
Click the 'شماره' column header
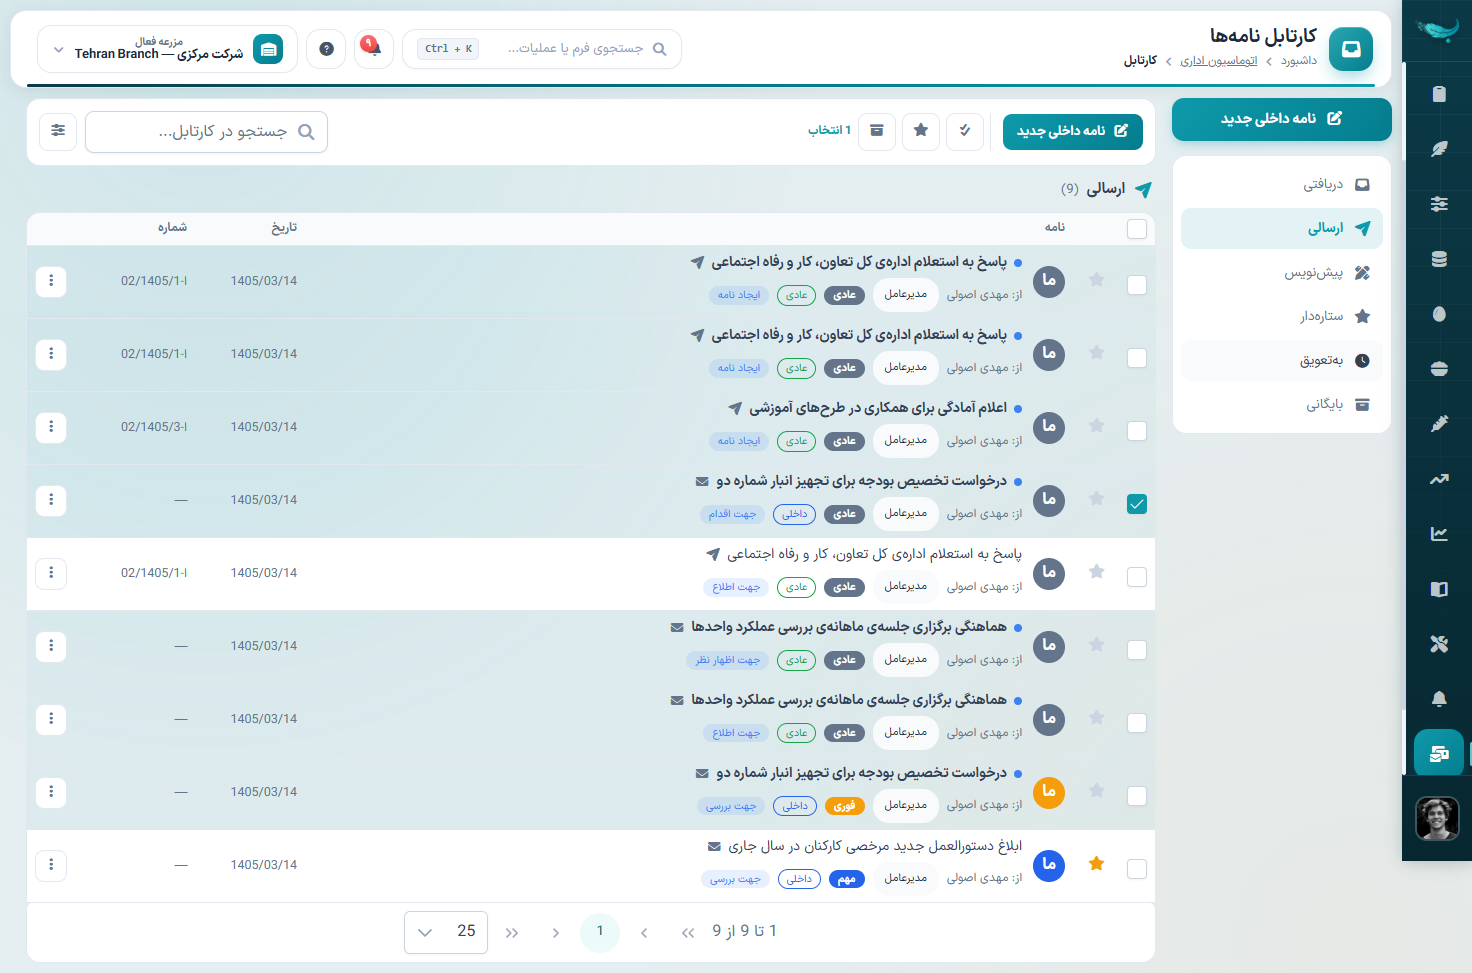pyautogui.click(x=172, y=228)
